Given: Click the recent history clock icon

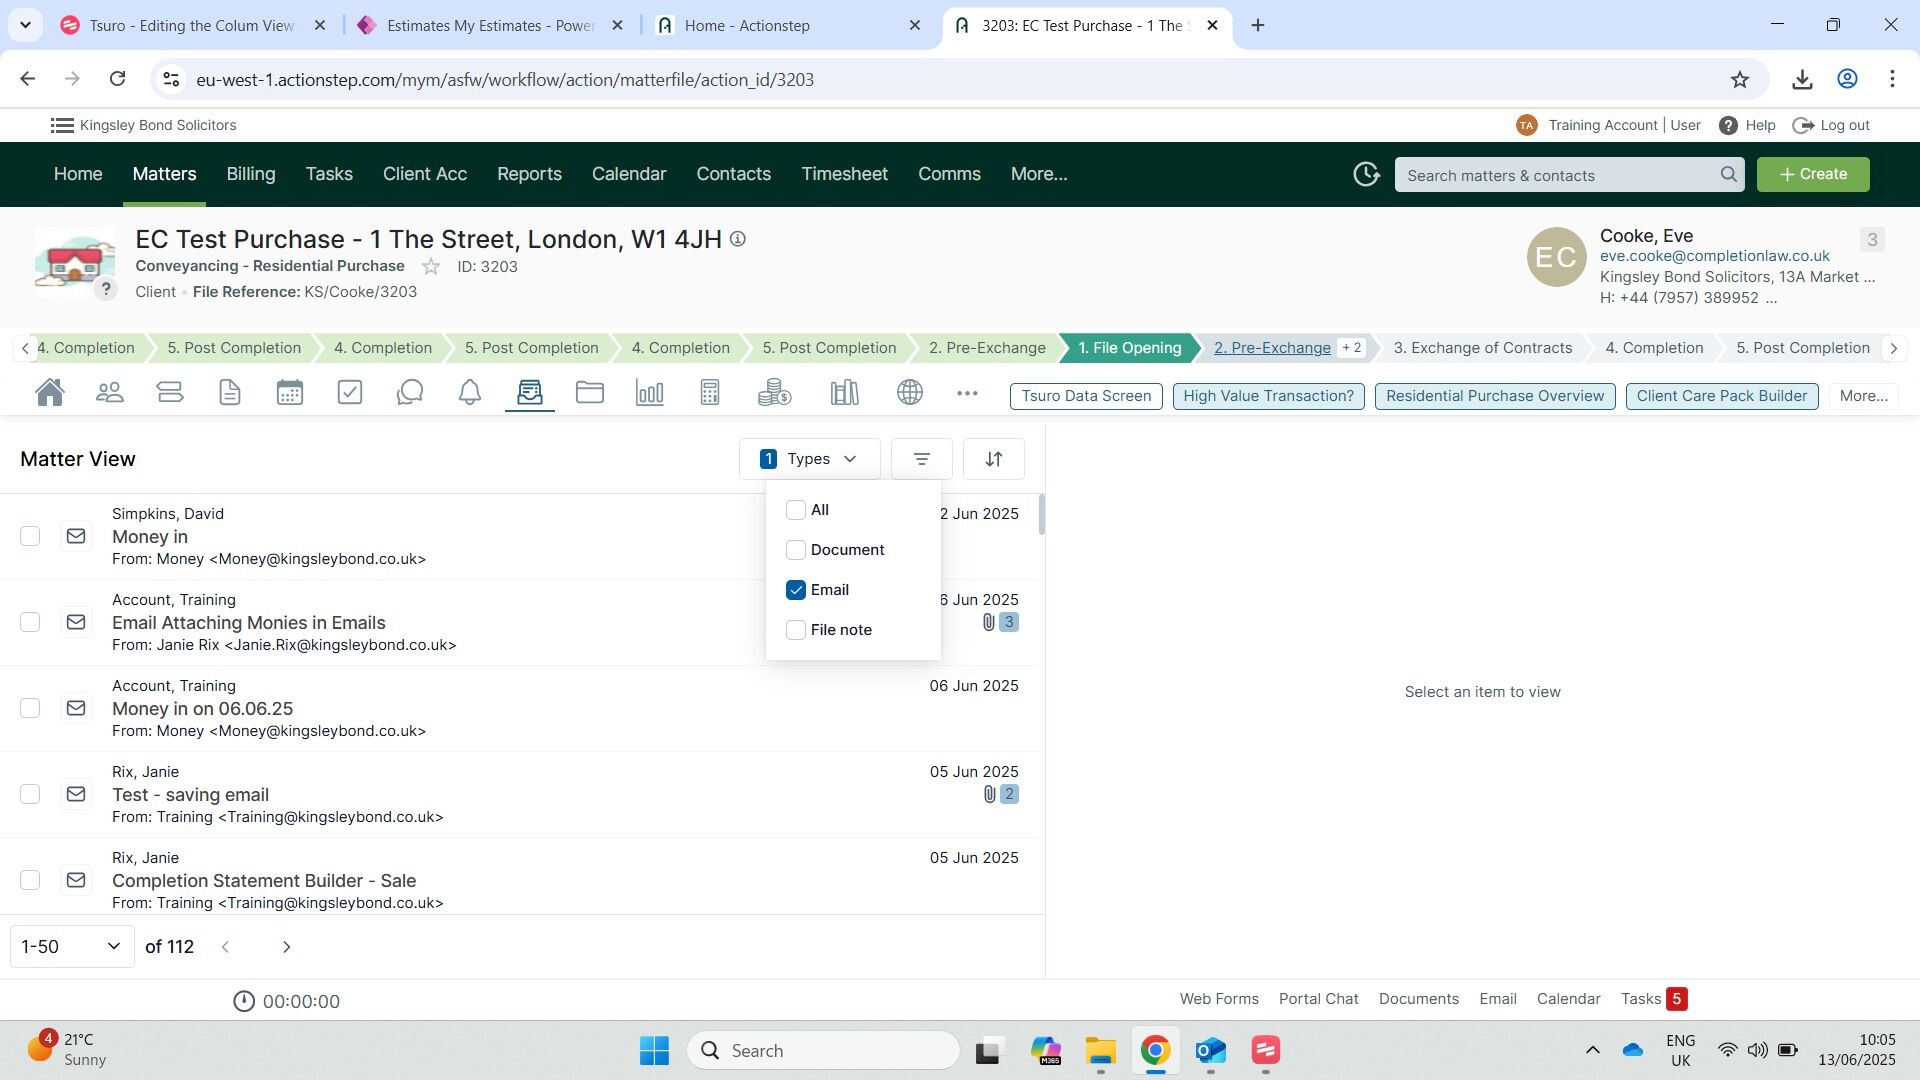Looking at the screenshot, I should pos(1366,175).
